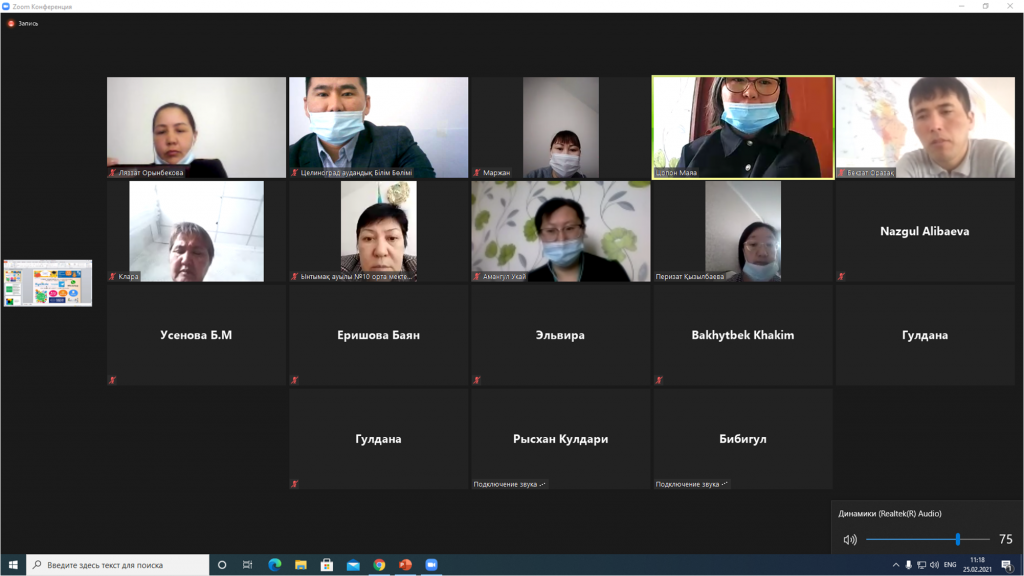The width and height of the screenshot is (1024, 576).
Task: Open the notification center
Action: (x=1006, y=565)
